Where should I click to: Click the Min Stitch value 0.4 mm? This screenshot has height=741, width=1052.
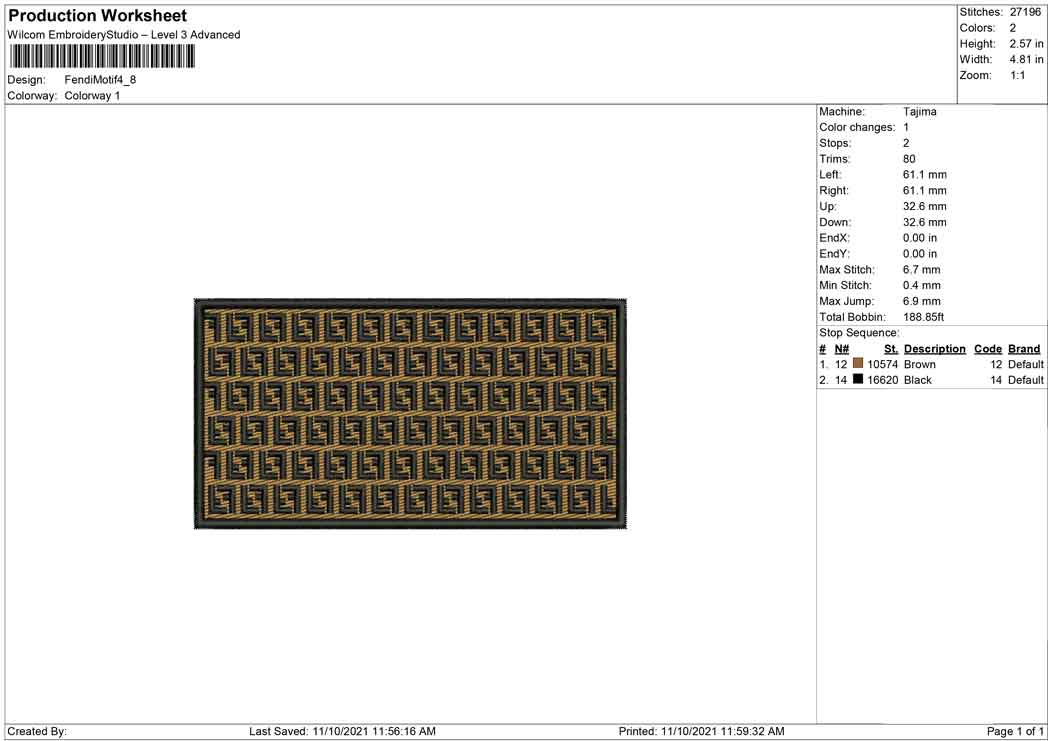tap(921, 285)
